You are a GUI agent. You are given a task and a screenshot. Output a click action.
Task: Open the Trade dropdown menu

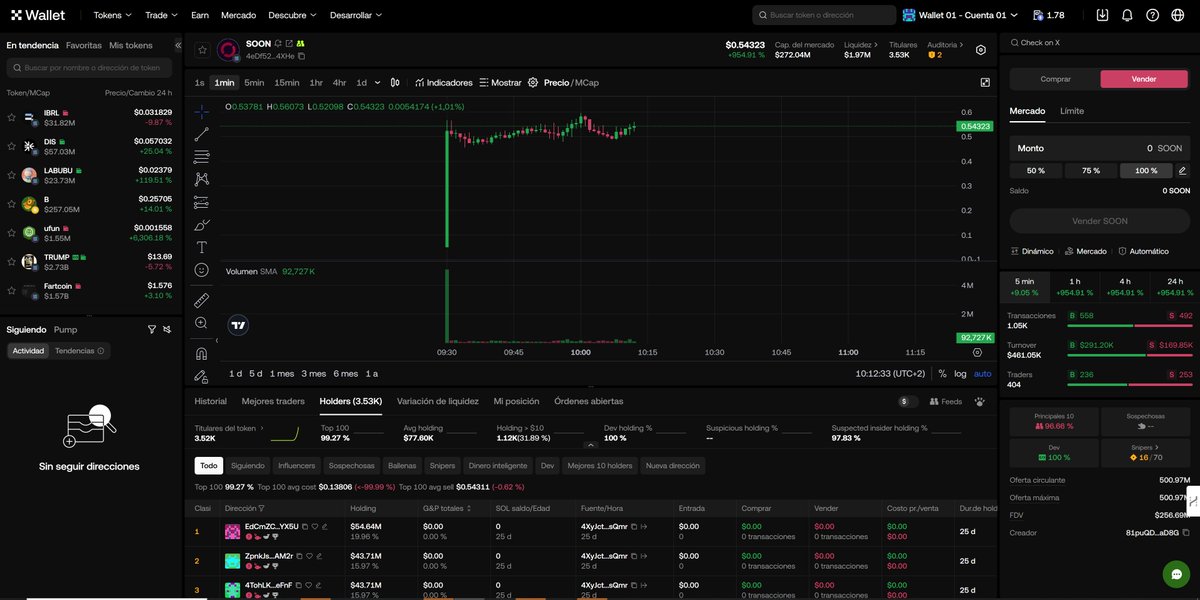(161, 15)
